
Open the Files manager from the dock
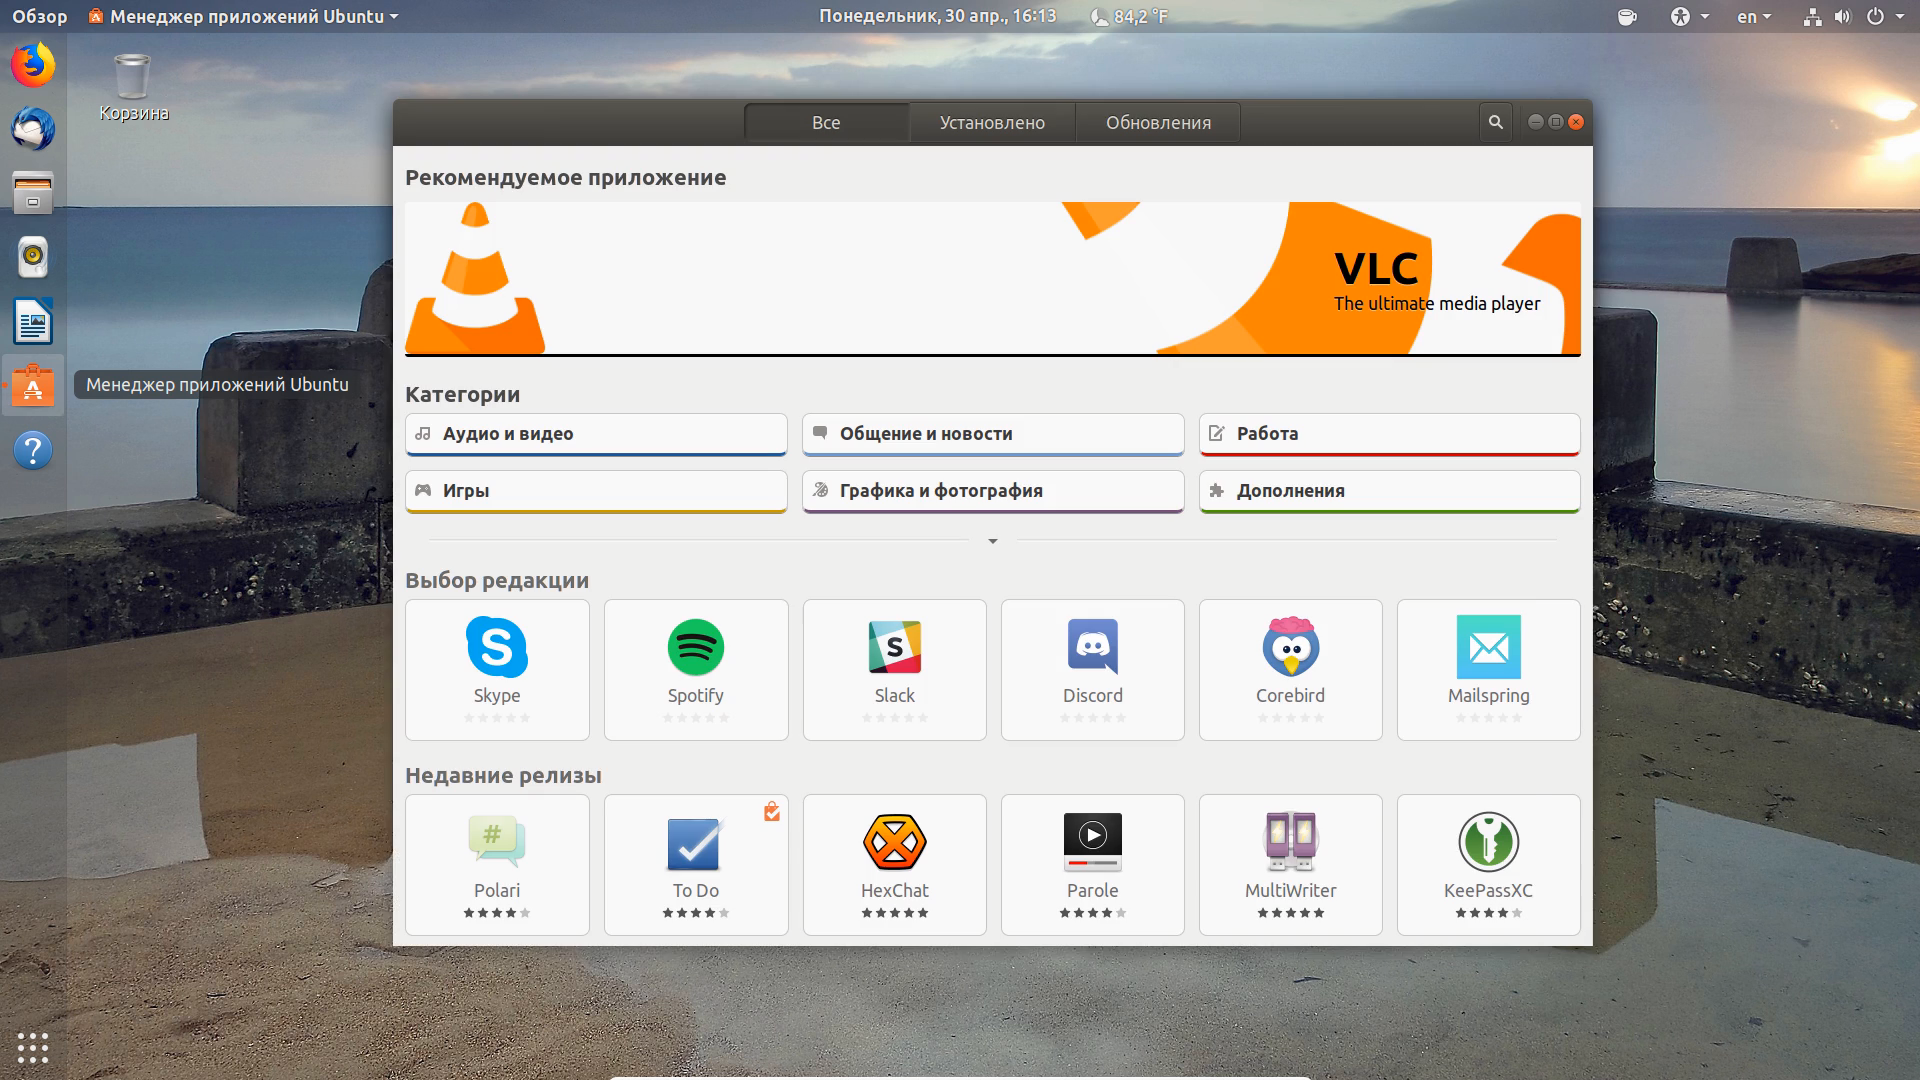(x=33, y=193)
